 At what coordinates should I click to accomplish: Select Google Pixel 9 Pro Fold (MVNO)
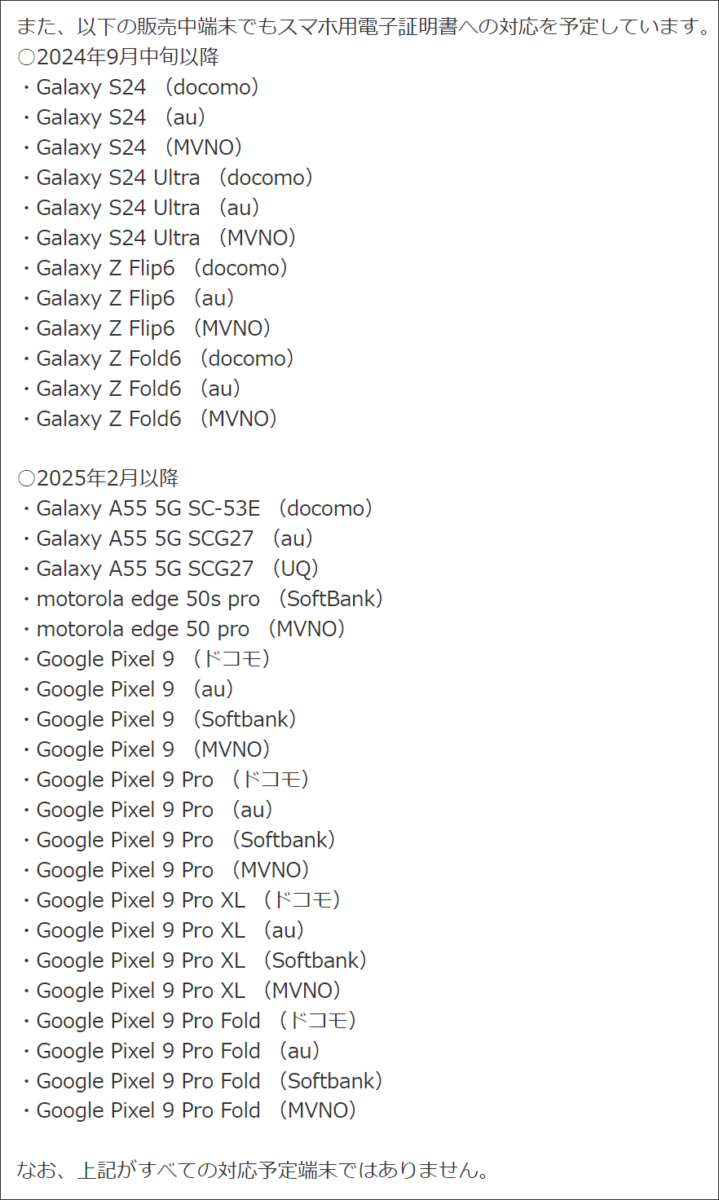[x=190, y=1110]
